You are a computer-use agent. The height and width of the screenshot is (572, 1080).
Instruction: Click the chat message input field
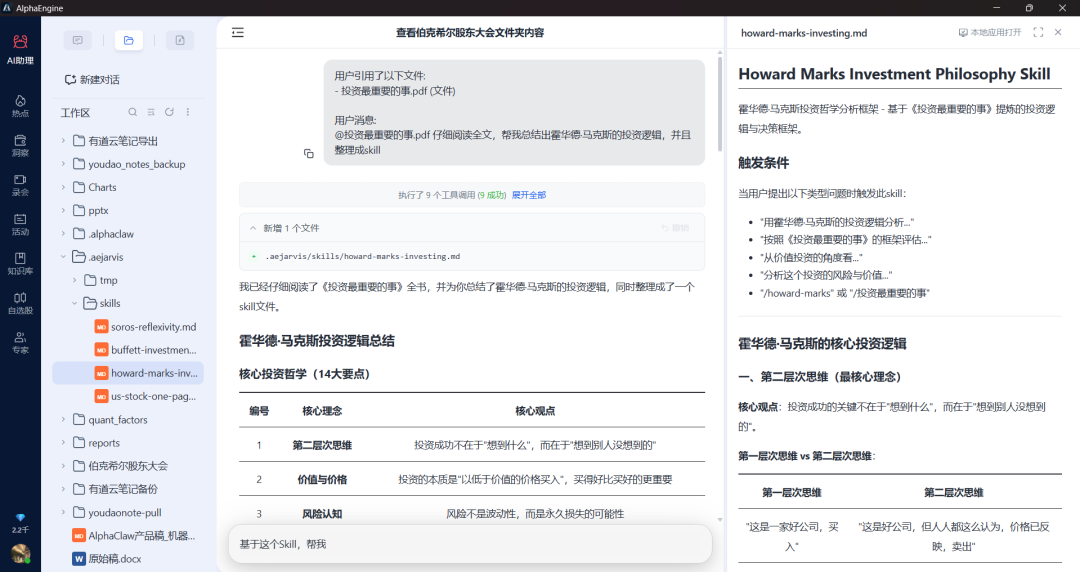point(470,544)
